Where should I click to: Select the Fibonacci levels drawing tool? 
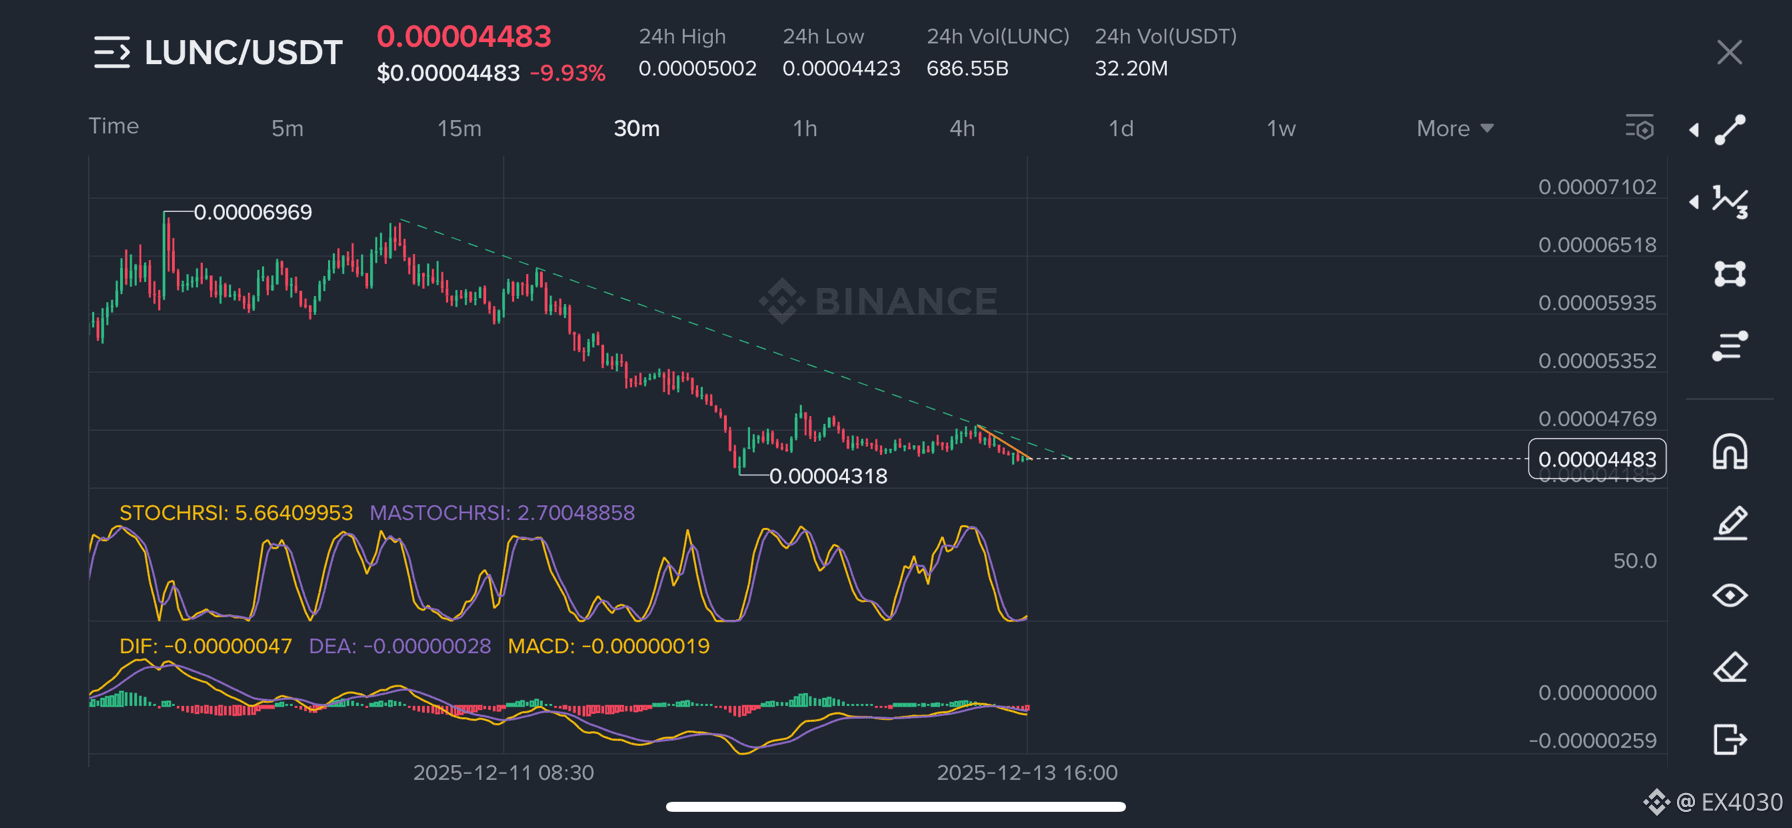point(1731,346)
